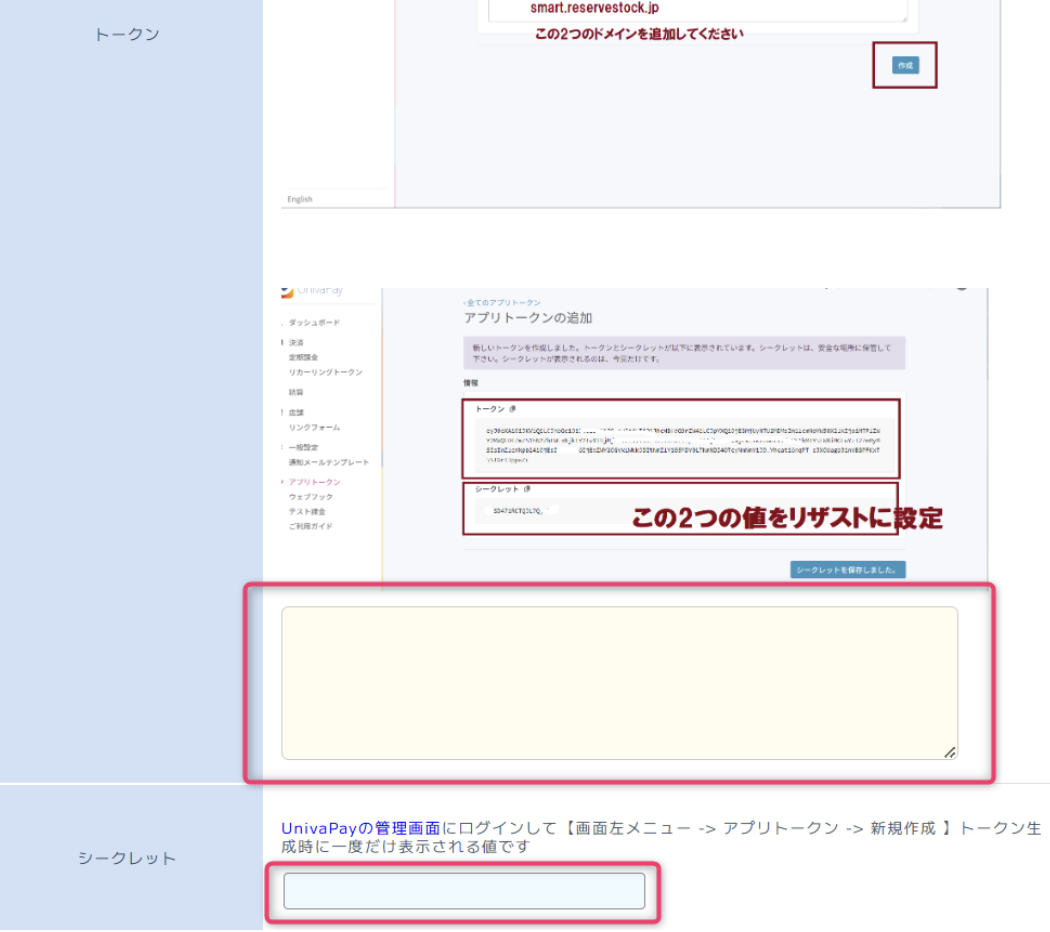This screenshot has height=932, width=1050.
Task: Click the 全てのアプリトークン back link
Action: point(502,302)
